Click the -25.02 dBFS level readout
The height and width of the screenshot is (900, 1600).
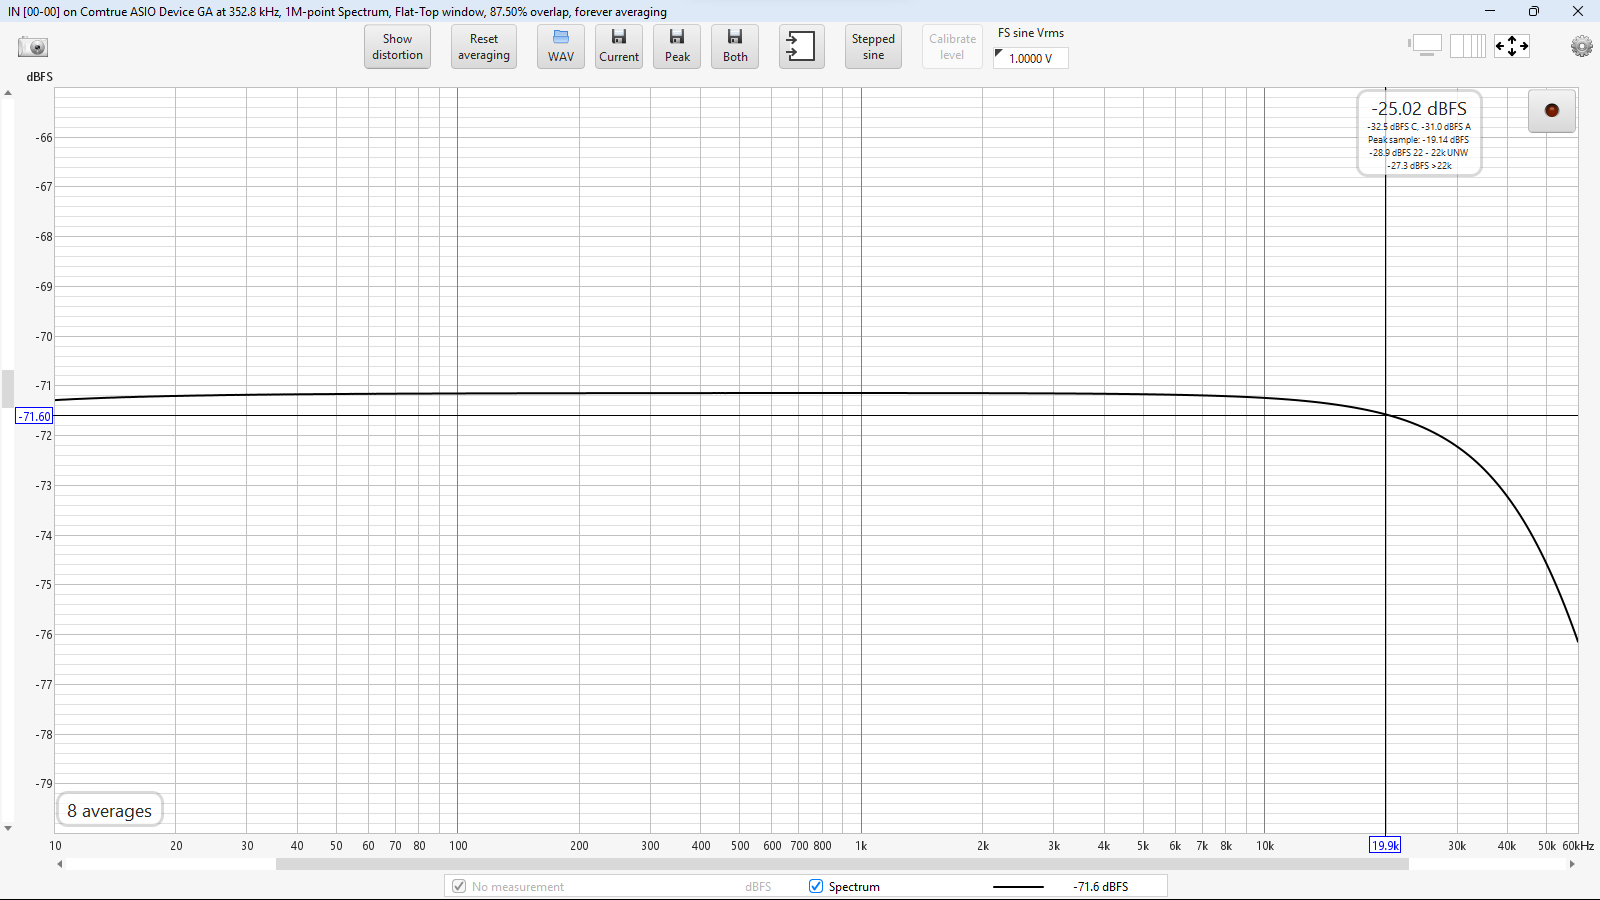coord(1418,109)
